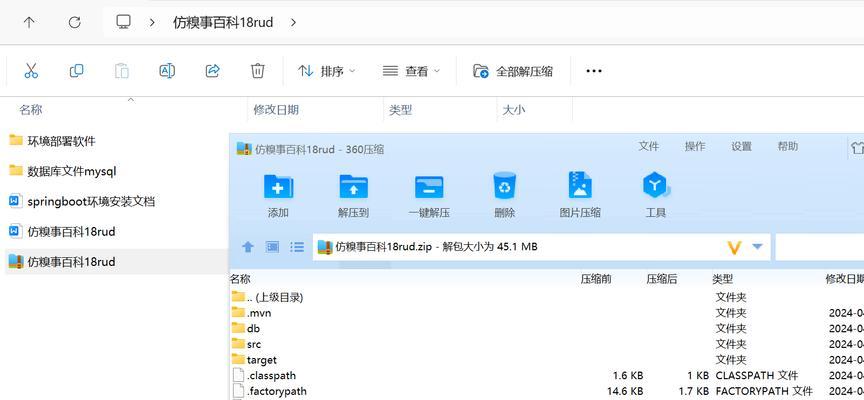Open the 设置 menu in 360压缩

coord(741,146)
